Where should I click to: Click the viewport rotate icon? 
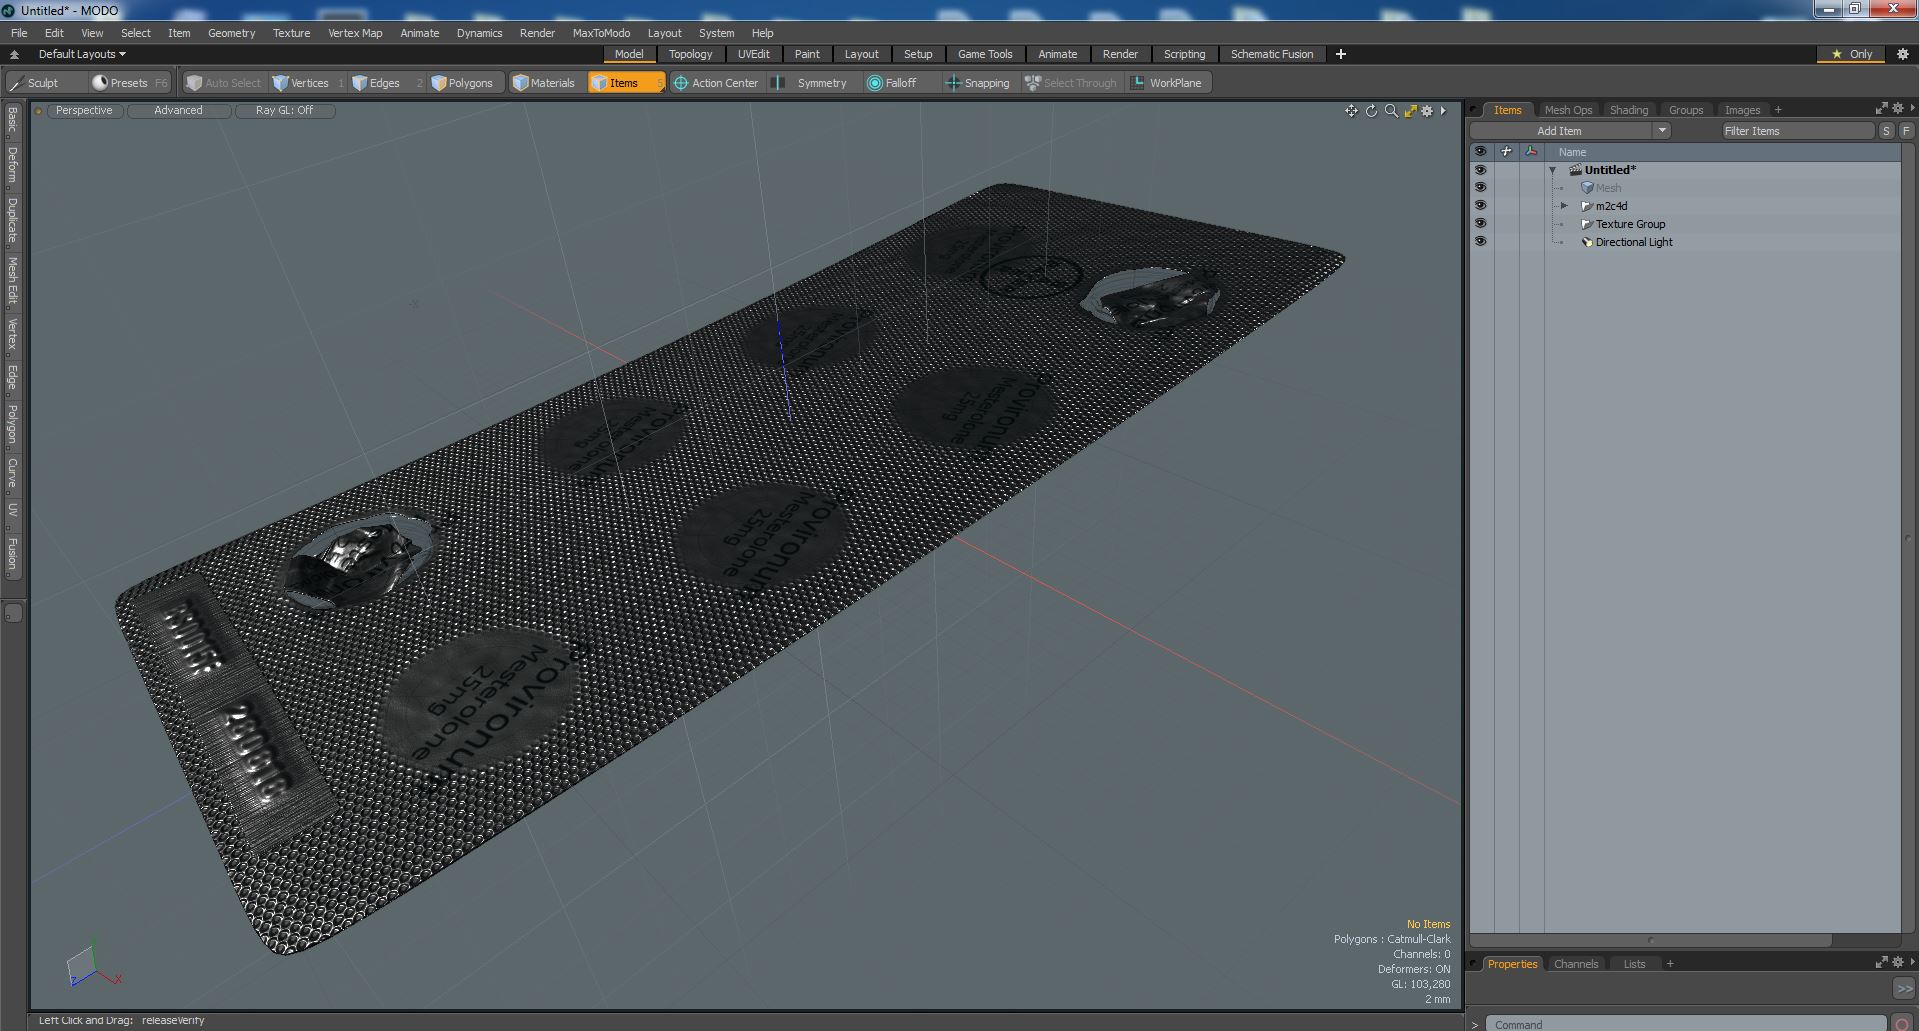1371,111
